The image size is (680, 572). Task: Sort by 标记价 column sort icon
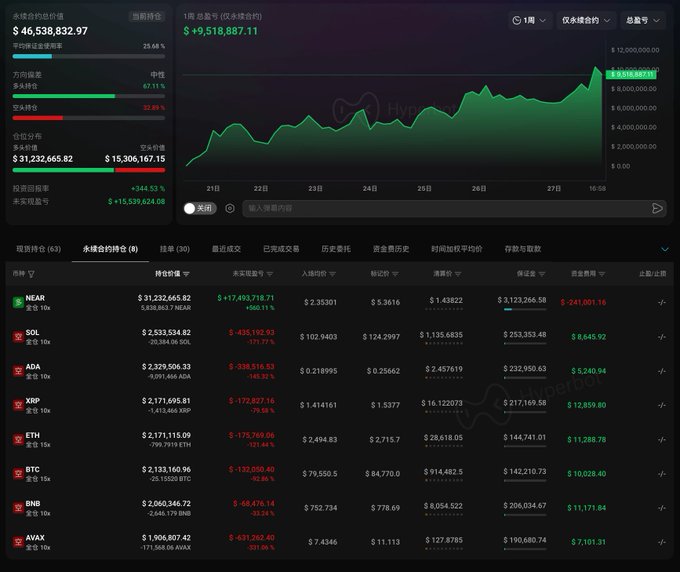pyautogui.click(x=395, y=274)
